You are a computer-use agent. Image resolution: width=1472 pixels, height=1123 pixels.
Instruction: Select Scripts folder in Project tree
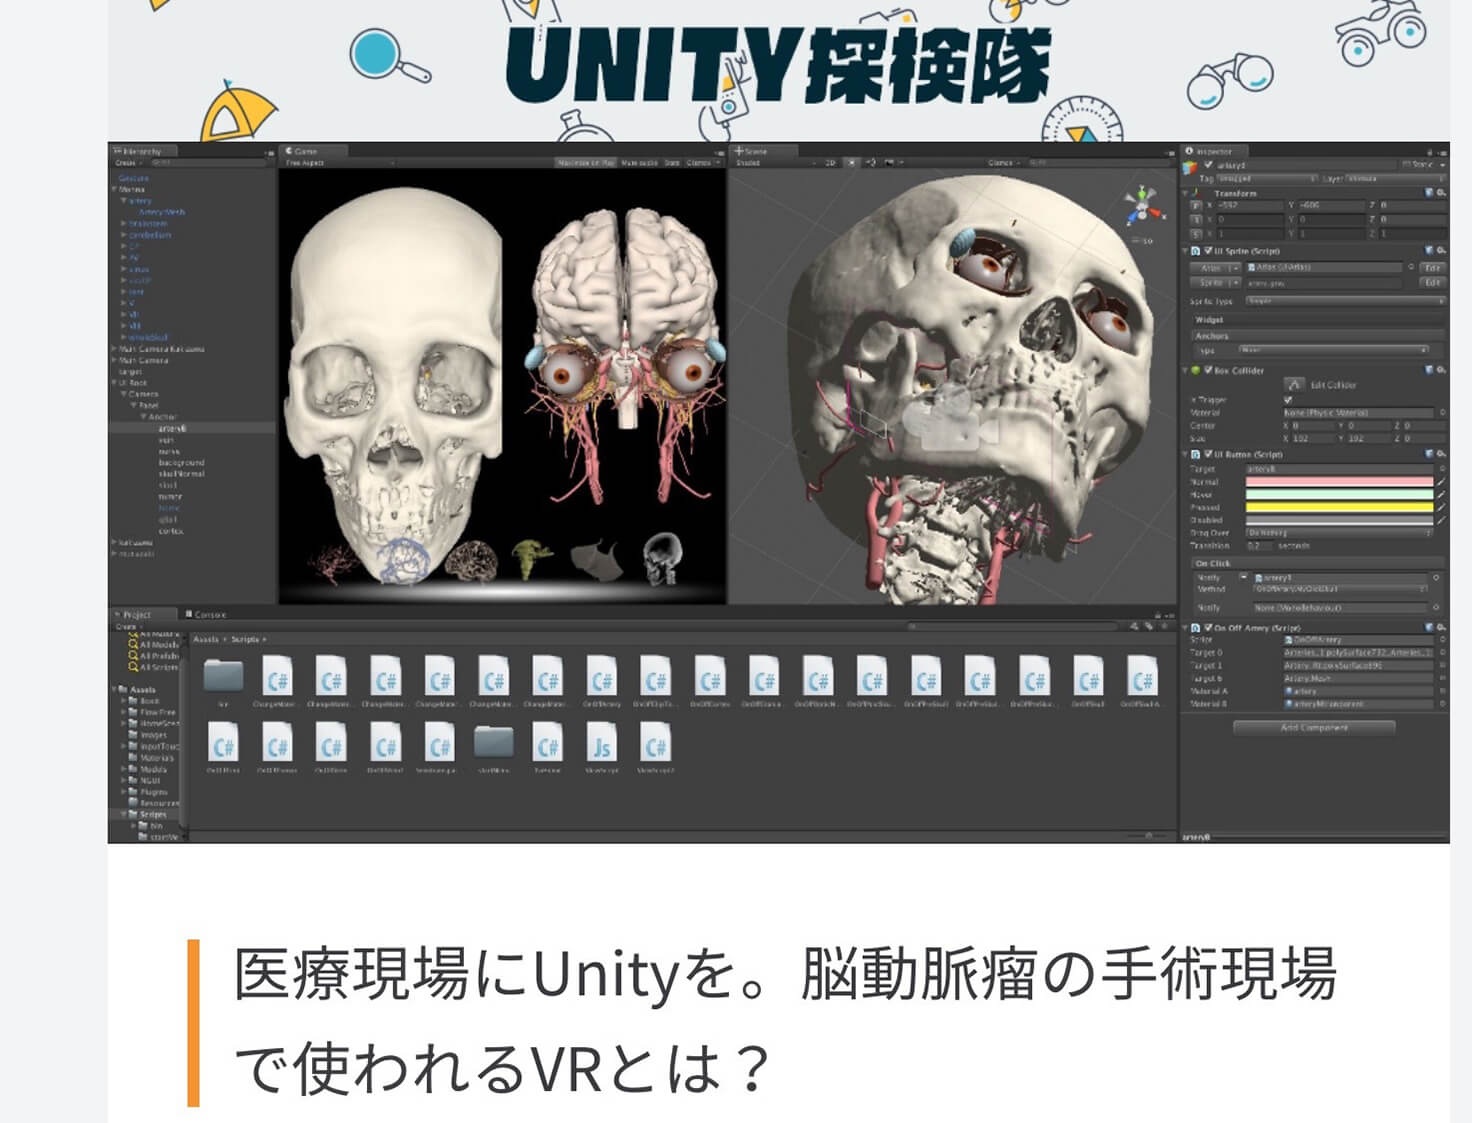click(x=153, y=814)
